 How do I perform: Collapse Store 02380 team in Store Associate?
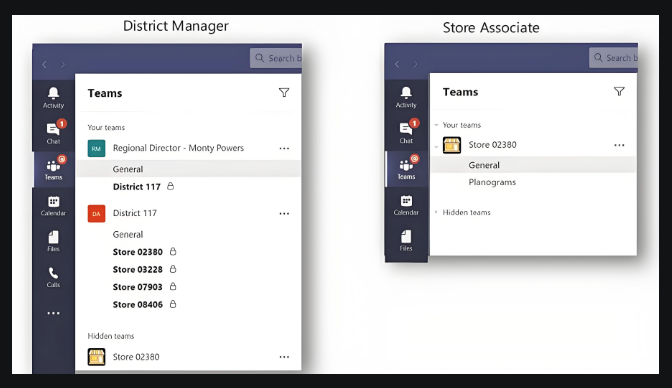[x=436, y=147]
